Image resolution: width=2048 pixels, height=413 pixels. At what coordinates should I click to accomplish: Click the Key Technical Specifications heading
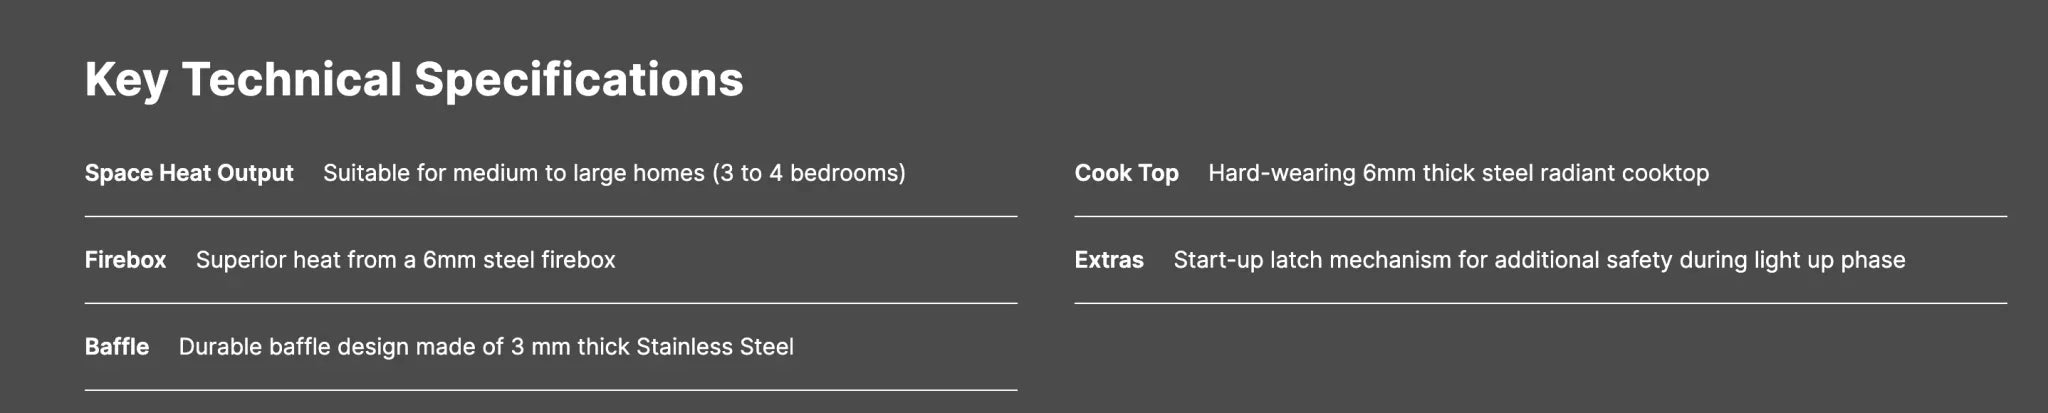point(414,80)
